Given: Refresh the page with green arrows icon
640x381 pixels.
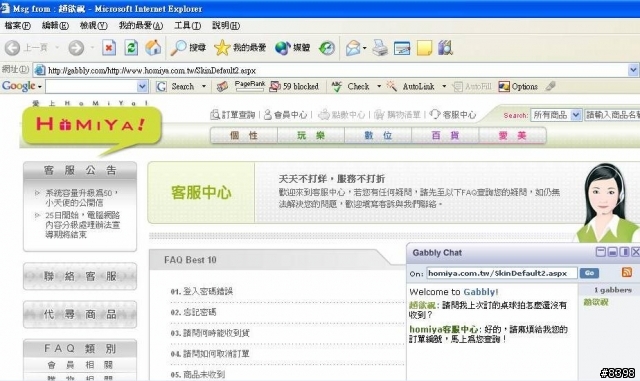Looking at the screenshot, I should [131, 48].
